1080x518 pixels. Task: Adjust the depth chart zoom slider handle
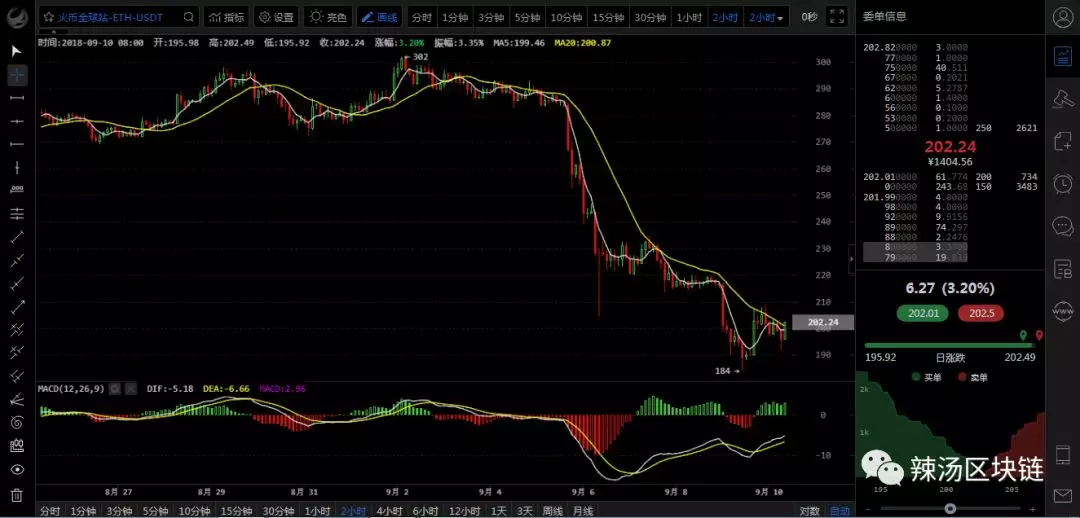coord(951,508)
